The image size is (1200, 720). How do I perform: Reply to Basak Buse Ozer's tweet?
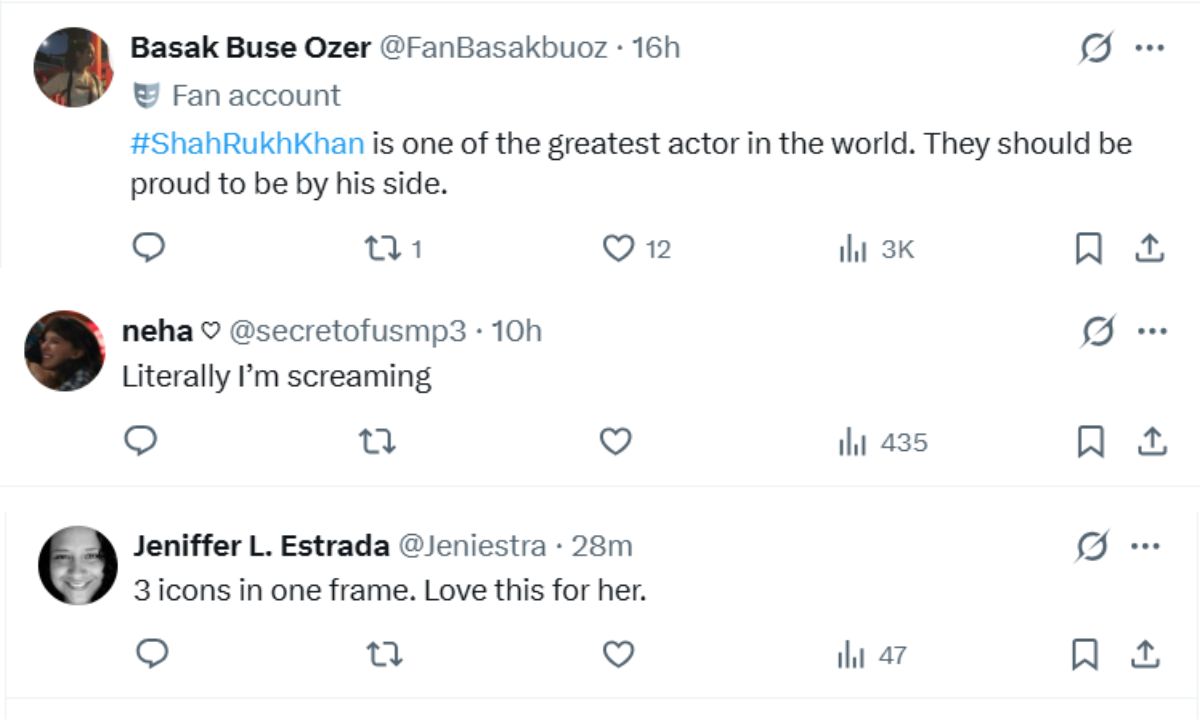149,247
